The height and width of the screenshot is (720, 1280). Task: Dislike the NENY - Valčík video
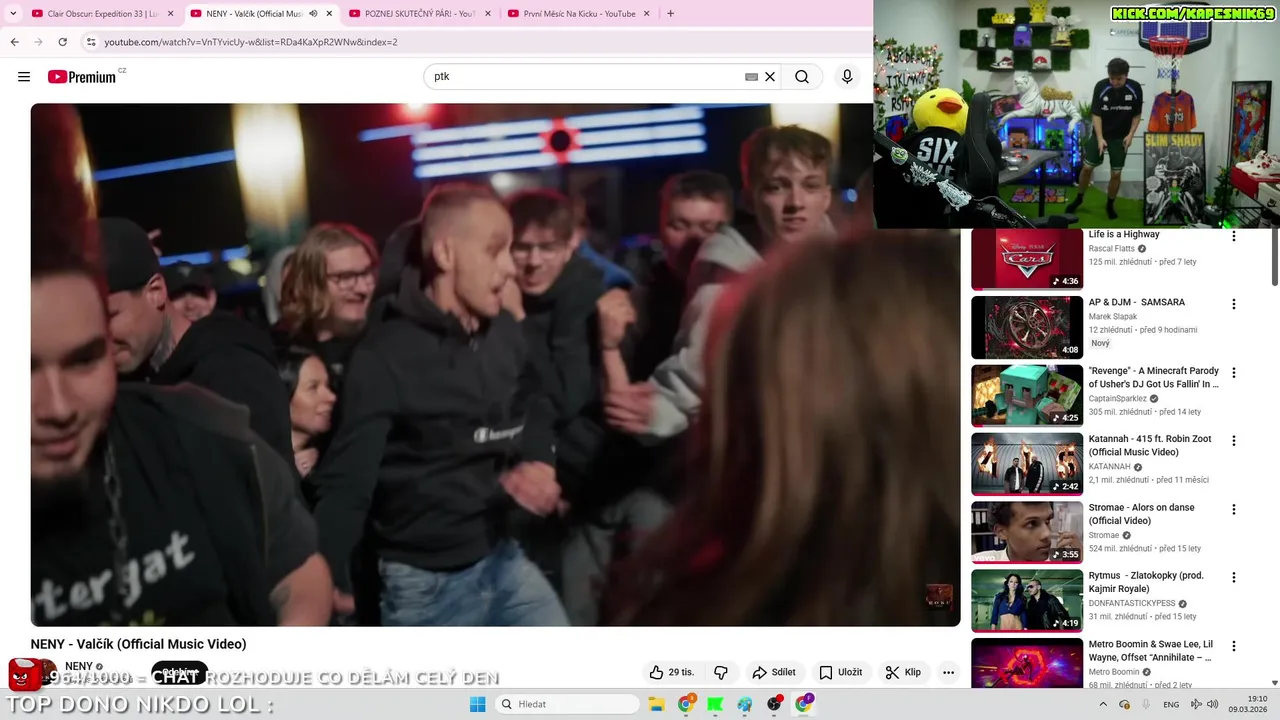coord(720,672)
